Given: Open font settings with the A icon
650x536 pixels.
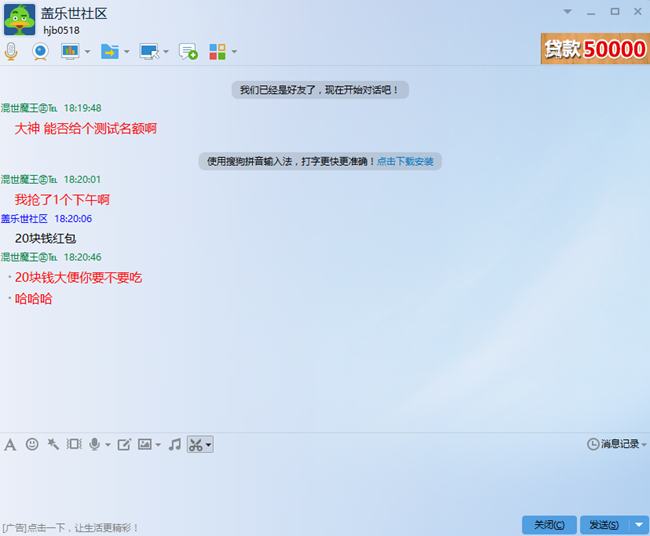Looking at the screenshot, I should [10, 444].
